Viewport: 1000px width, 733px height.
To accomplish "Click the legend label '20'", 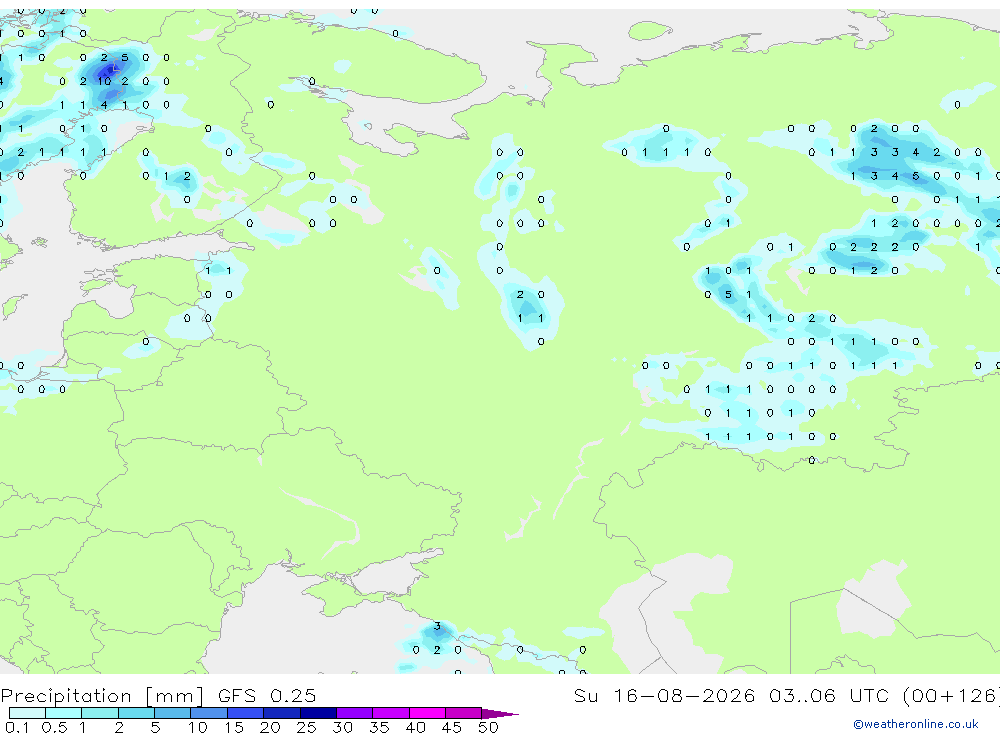I will point(270,727).
